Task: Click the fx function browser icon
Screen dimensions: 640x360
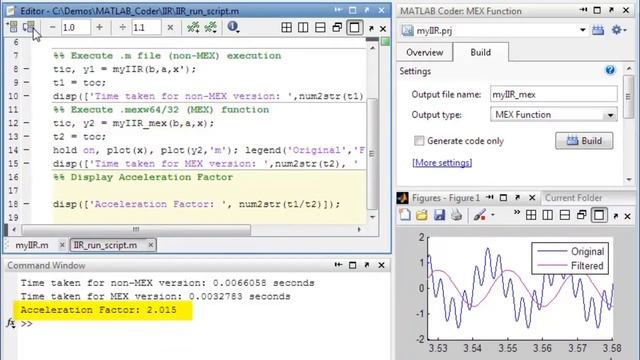Action: pos(11,323)
